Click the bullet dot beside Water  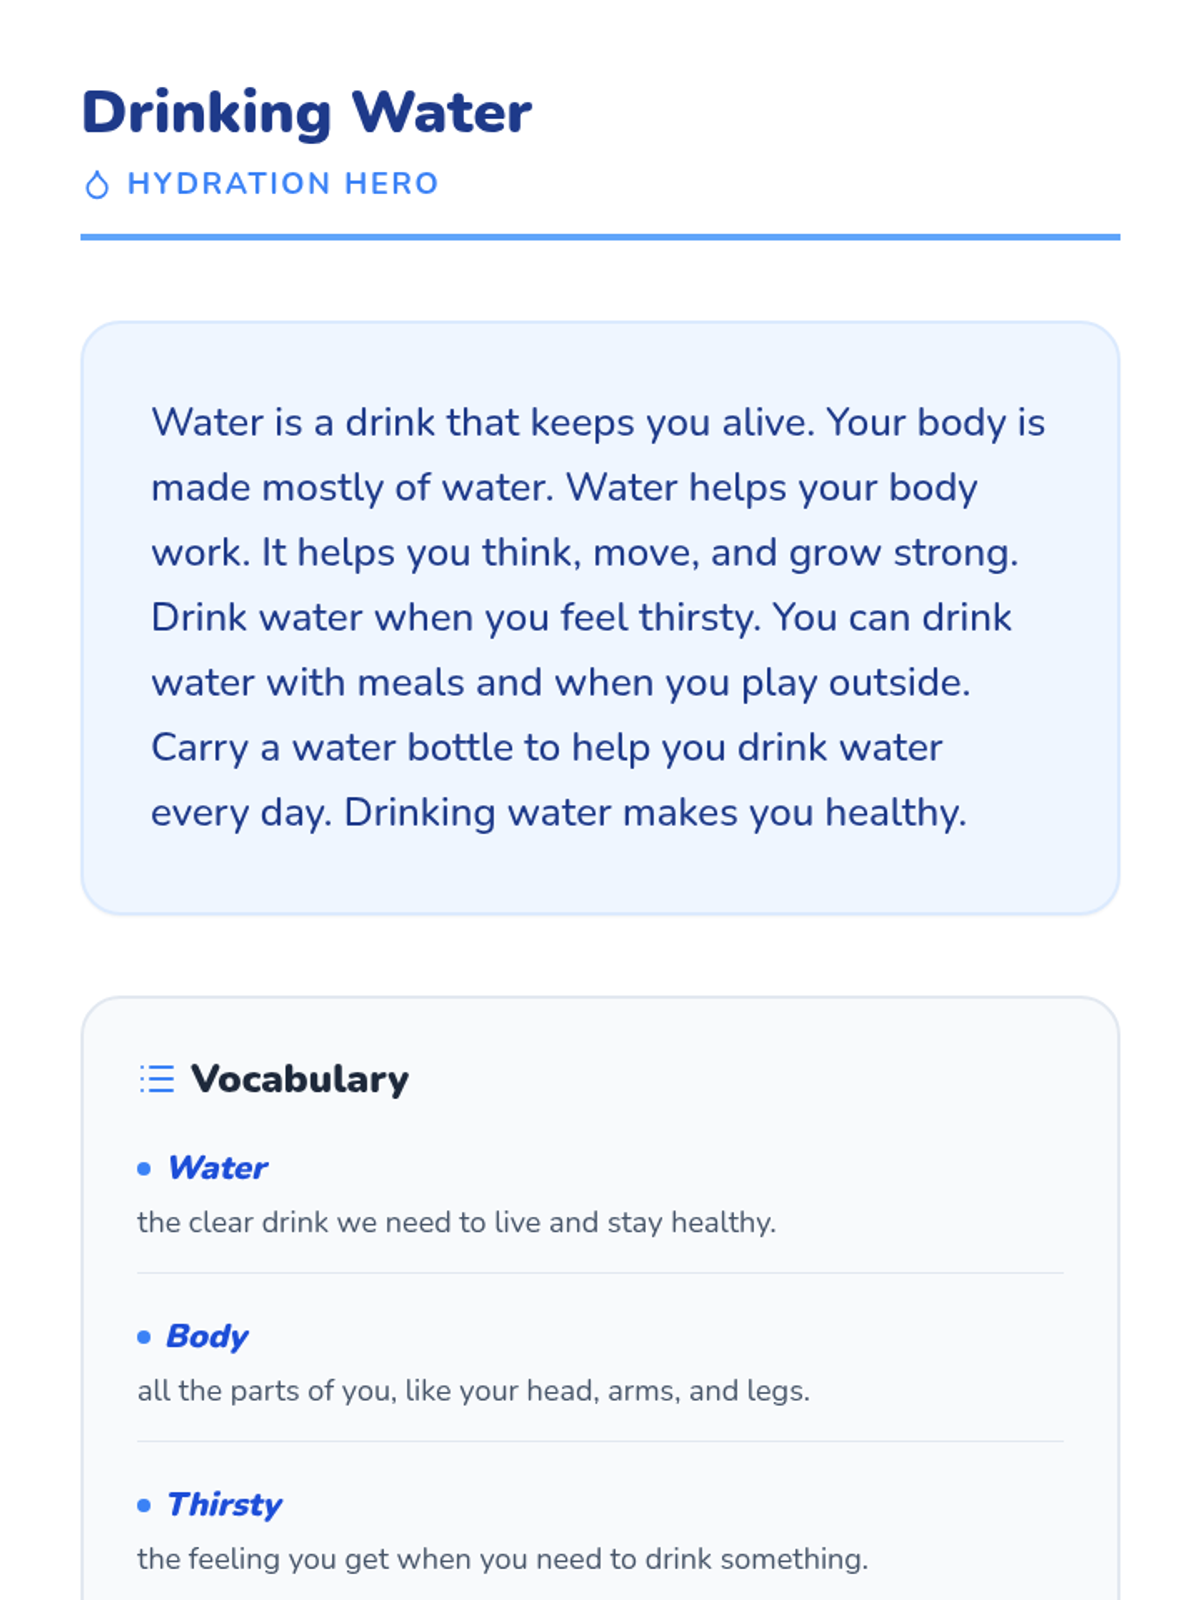(144, 1168)
